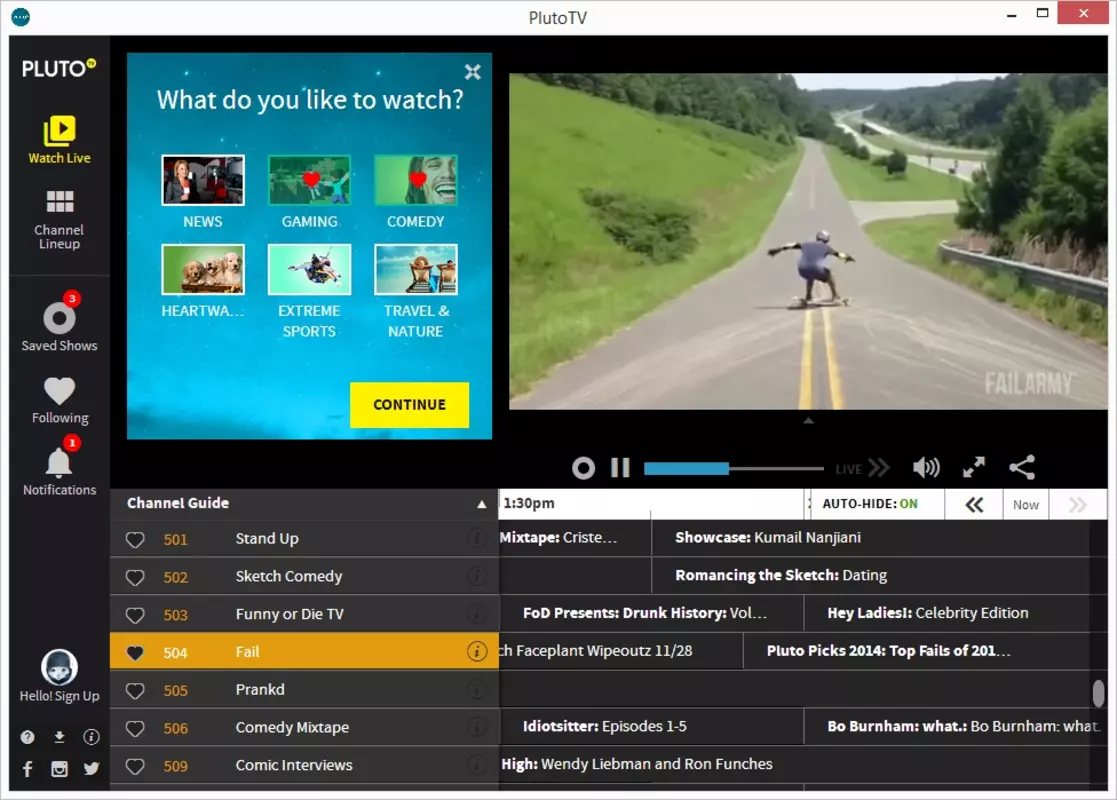This screenshot has height=800, width=1117.
Task: Favorite channel 503 Funny or Die TV
Action: pos(135,615)
